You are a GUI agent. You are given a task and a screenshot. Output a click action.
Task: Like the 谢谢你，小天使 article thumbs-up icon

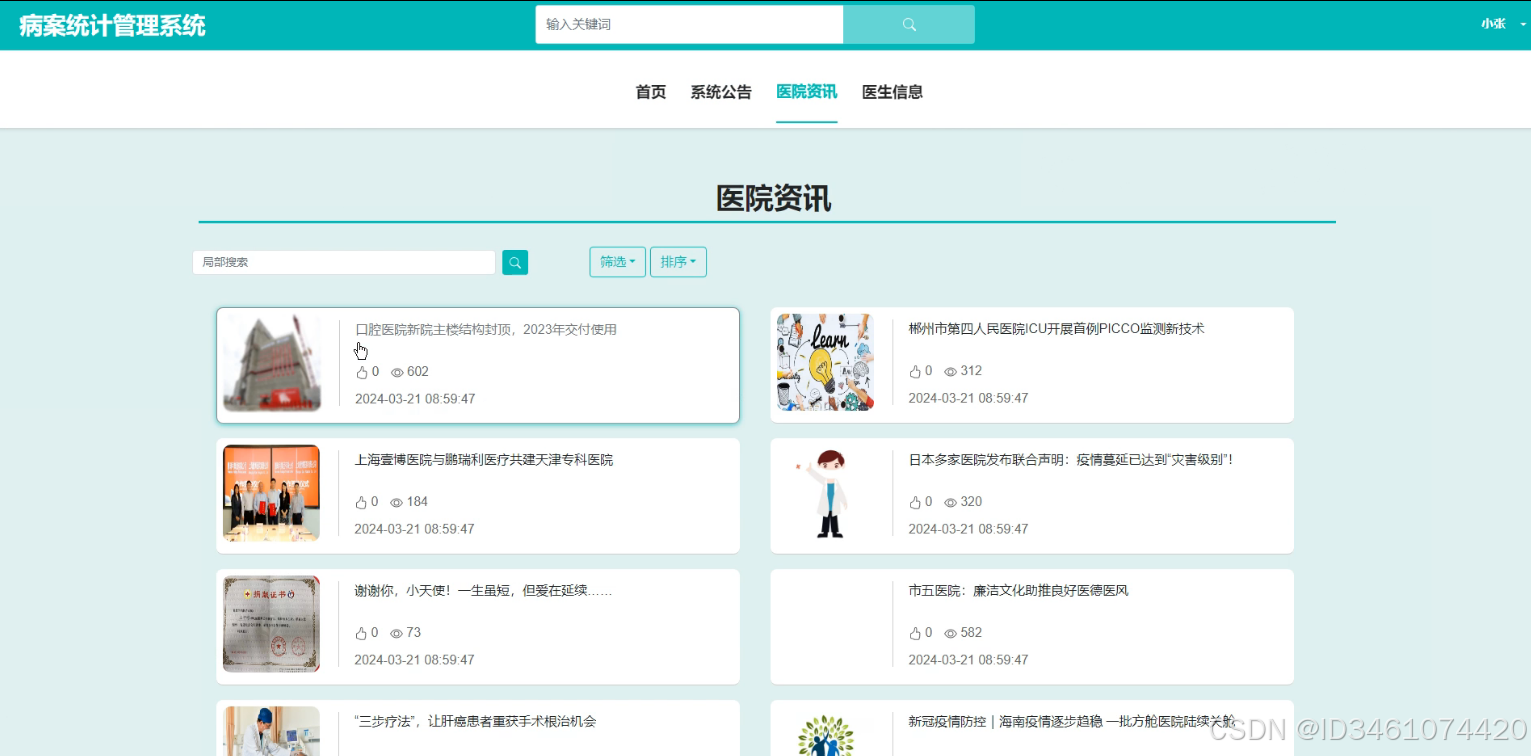click(x=361, y=633)
